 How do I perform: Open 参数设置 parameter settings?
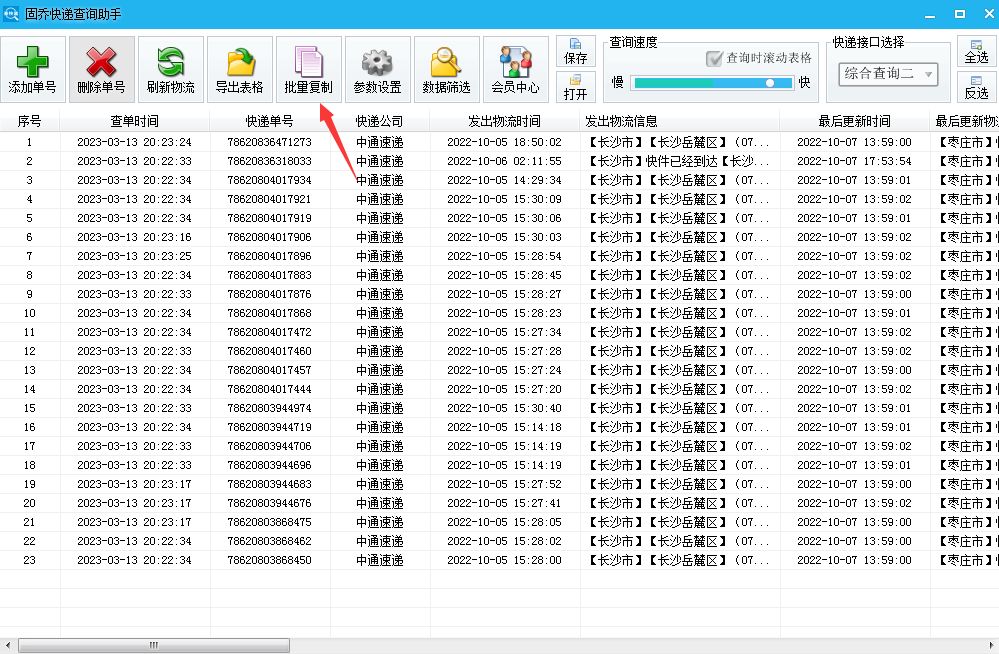377,68
